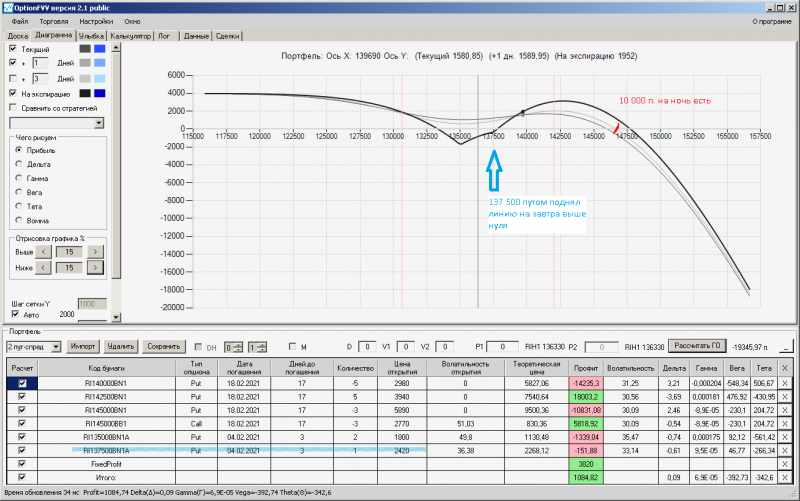This screenshot has height=501, width=800.
Task: Switch to the Данные tab
Action: coord(196,36)
